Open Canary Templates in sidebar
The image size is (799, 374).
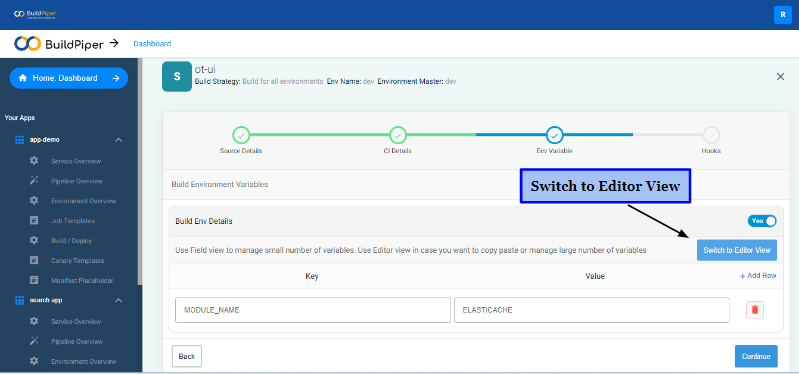click(77, 260)
